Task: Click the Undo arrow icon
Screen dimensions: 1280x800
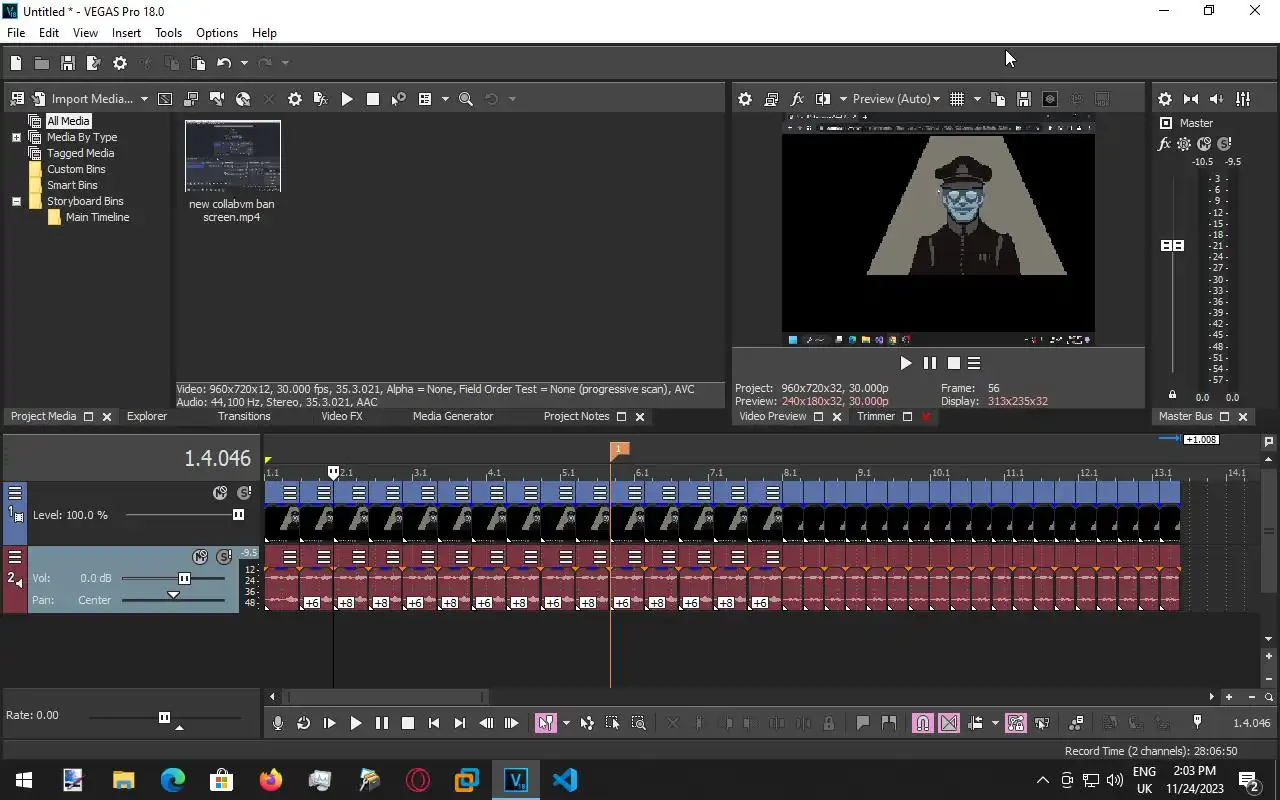Action: [224, 63]
